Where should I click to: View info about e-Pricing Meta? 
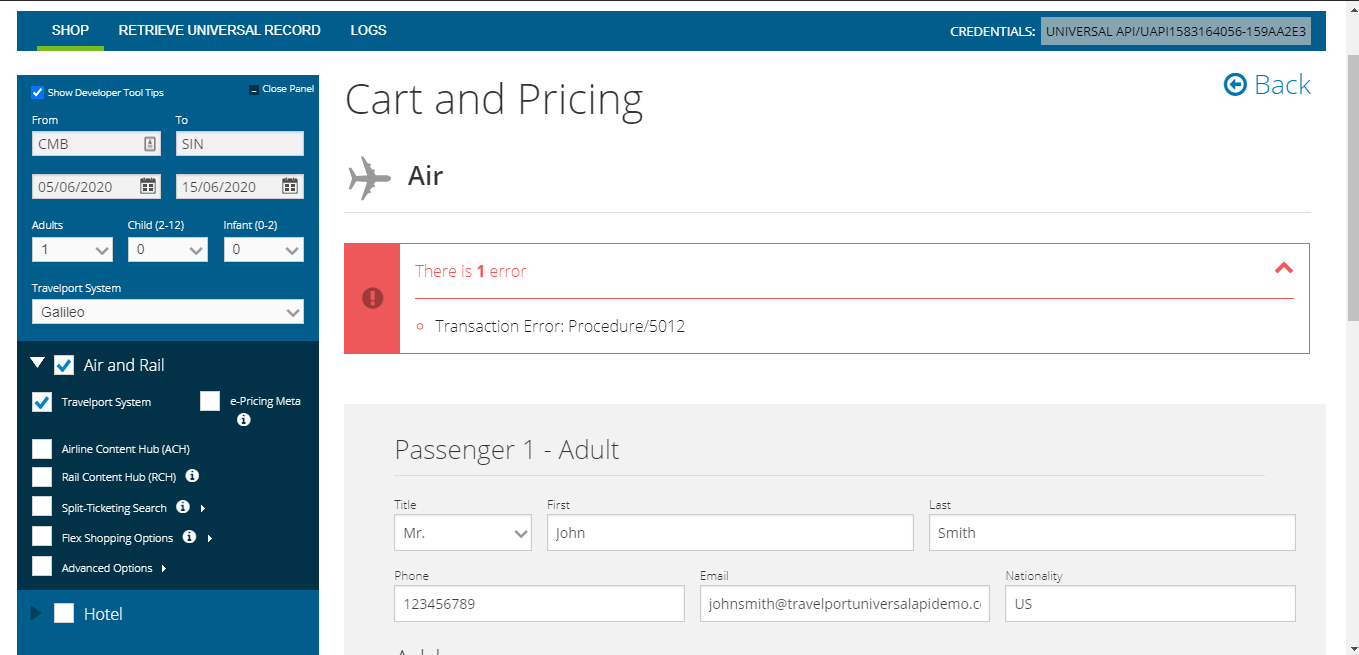tap(243, 419)
